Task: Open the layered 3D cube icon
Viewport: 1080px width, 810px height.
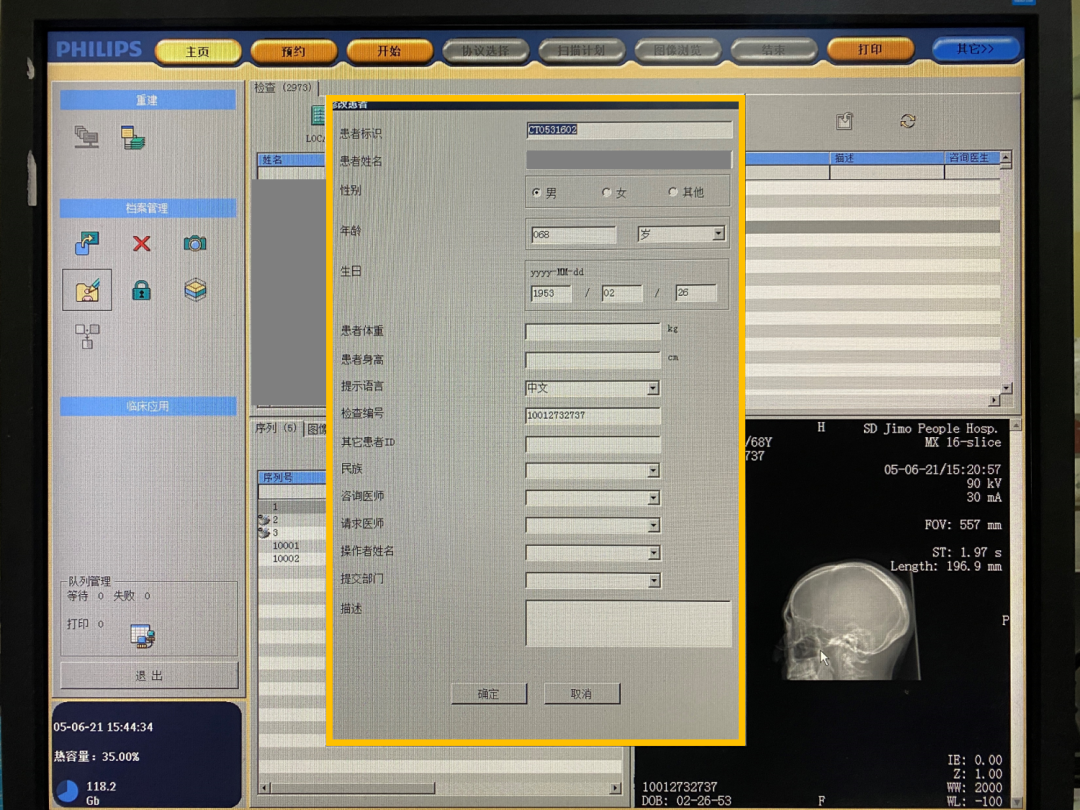Action: click(x=195, y=290)
